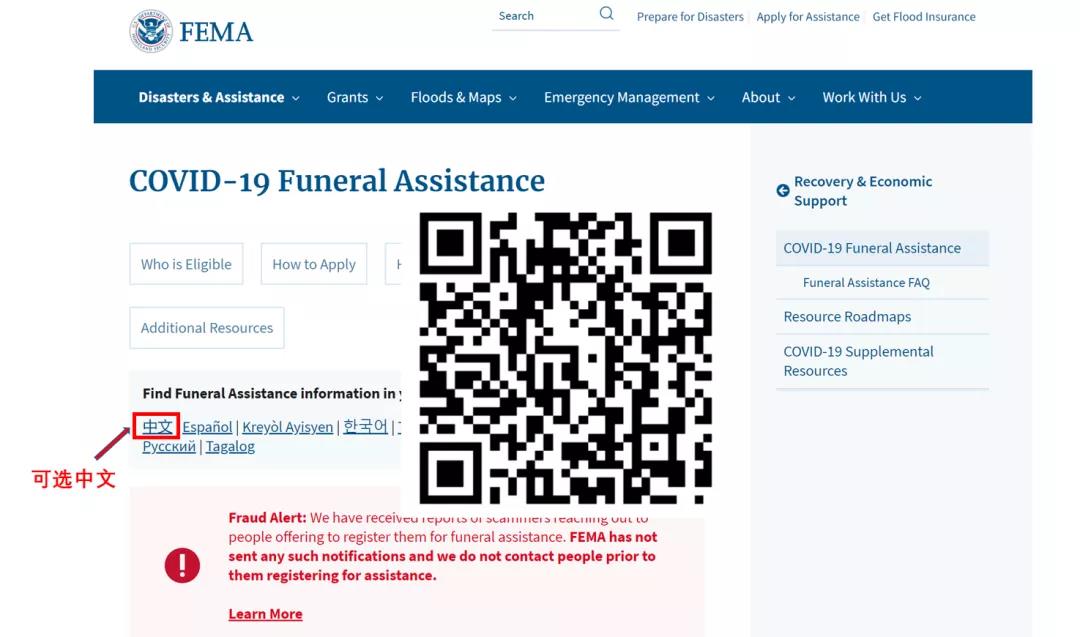This screenshot has width=1080, height=637.
Task: Focus the Search input field
Action: 544,16
